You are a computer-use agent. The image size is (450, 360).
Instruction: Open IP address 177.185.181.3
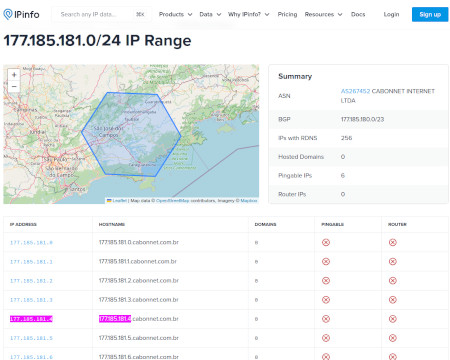tap(31, 300)
